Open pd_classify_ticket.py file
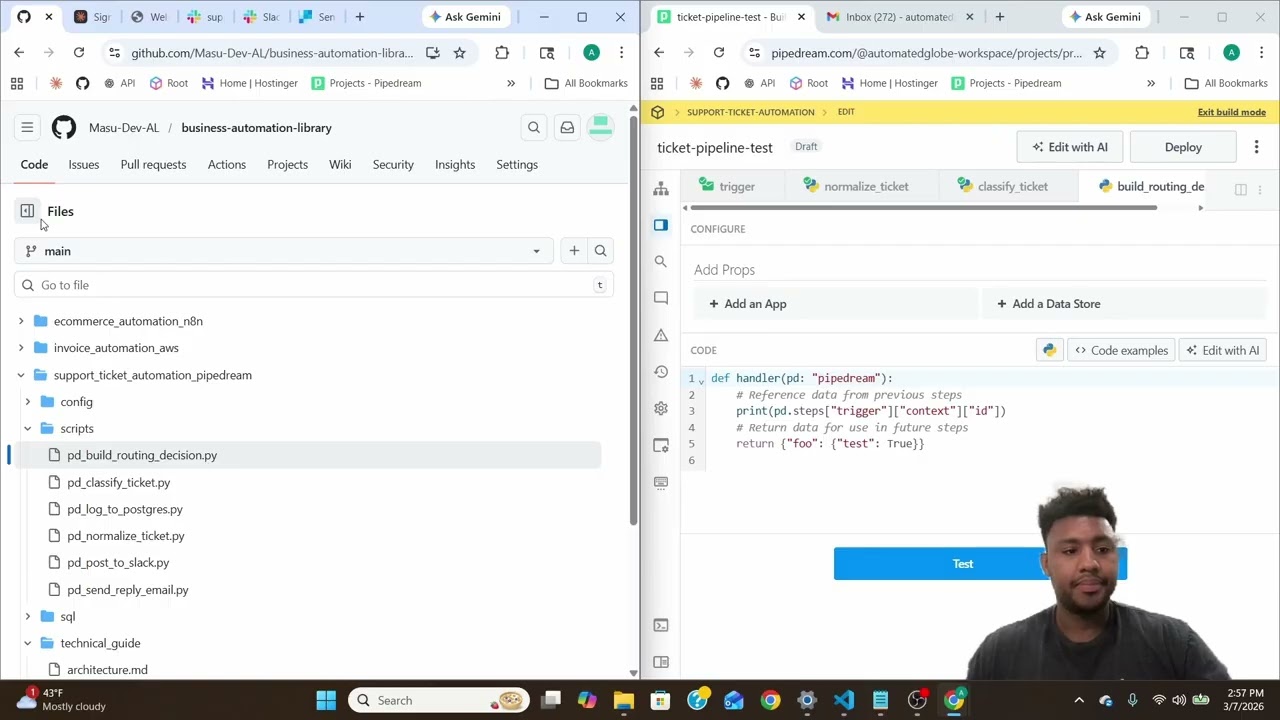This screenshot has width=1280, height=720. point(119,483)
